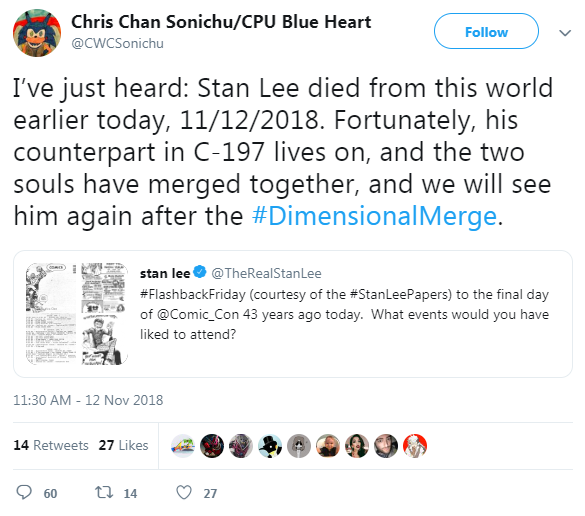Open the Sonichu profile avatar

click(37, 33)
